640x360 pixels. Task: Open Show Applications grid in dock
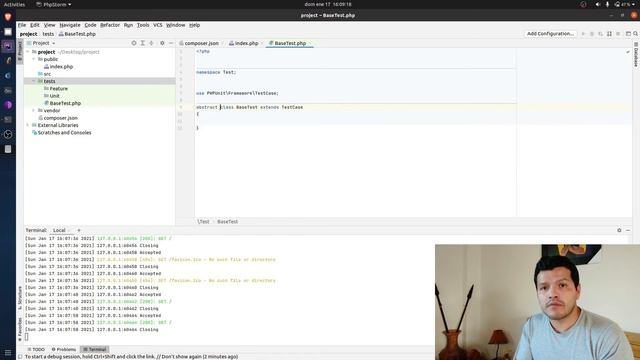[x=8, y=353]
